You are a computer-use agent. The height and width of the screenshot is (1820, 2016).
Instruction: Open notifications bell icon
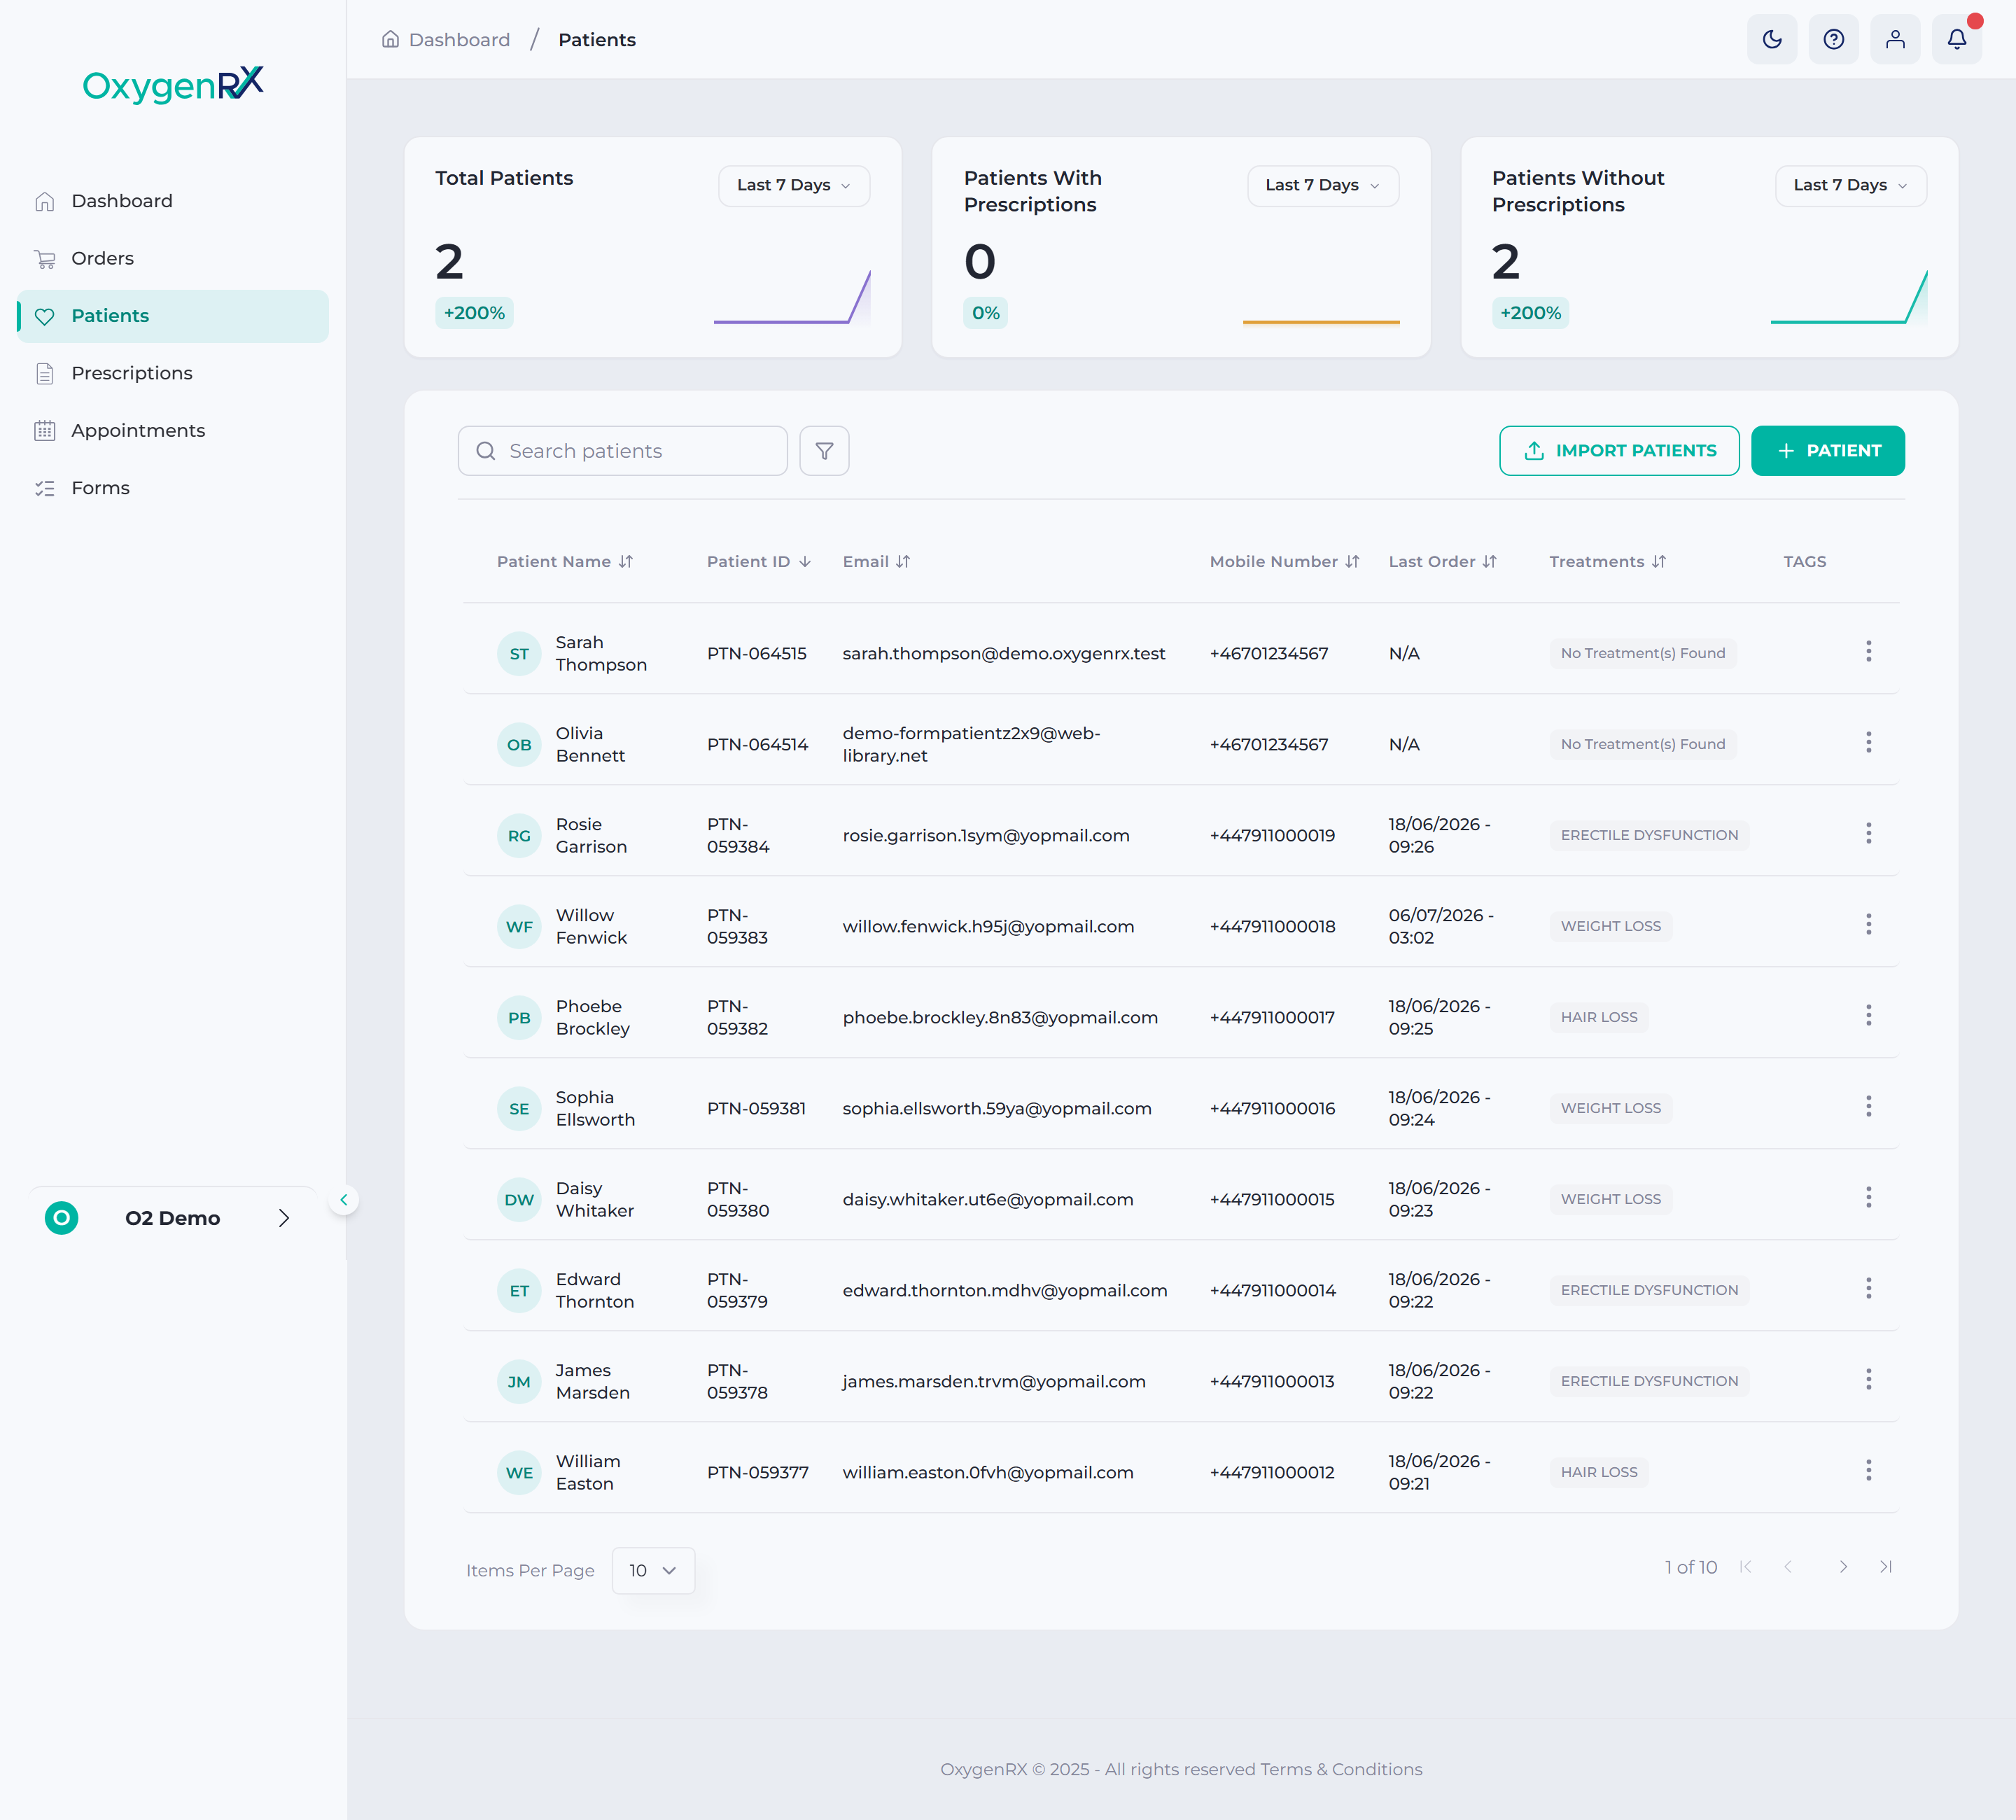pyautogui.click(x=1956, y=39)
